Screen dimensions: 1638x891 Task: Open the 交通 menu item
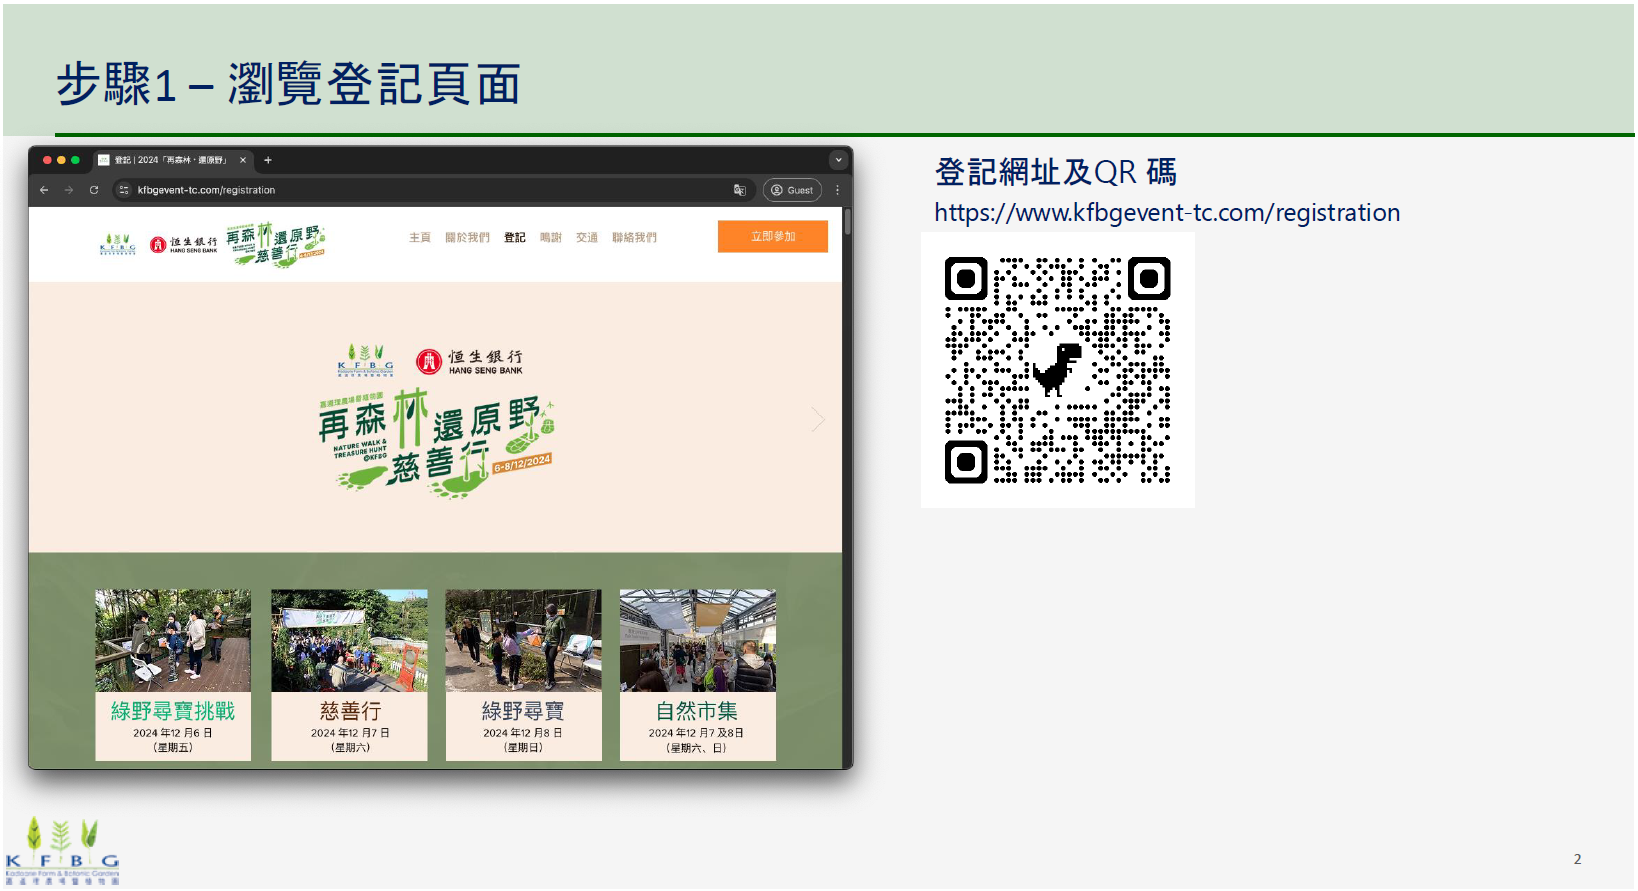tap(587, 238)
